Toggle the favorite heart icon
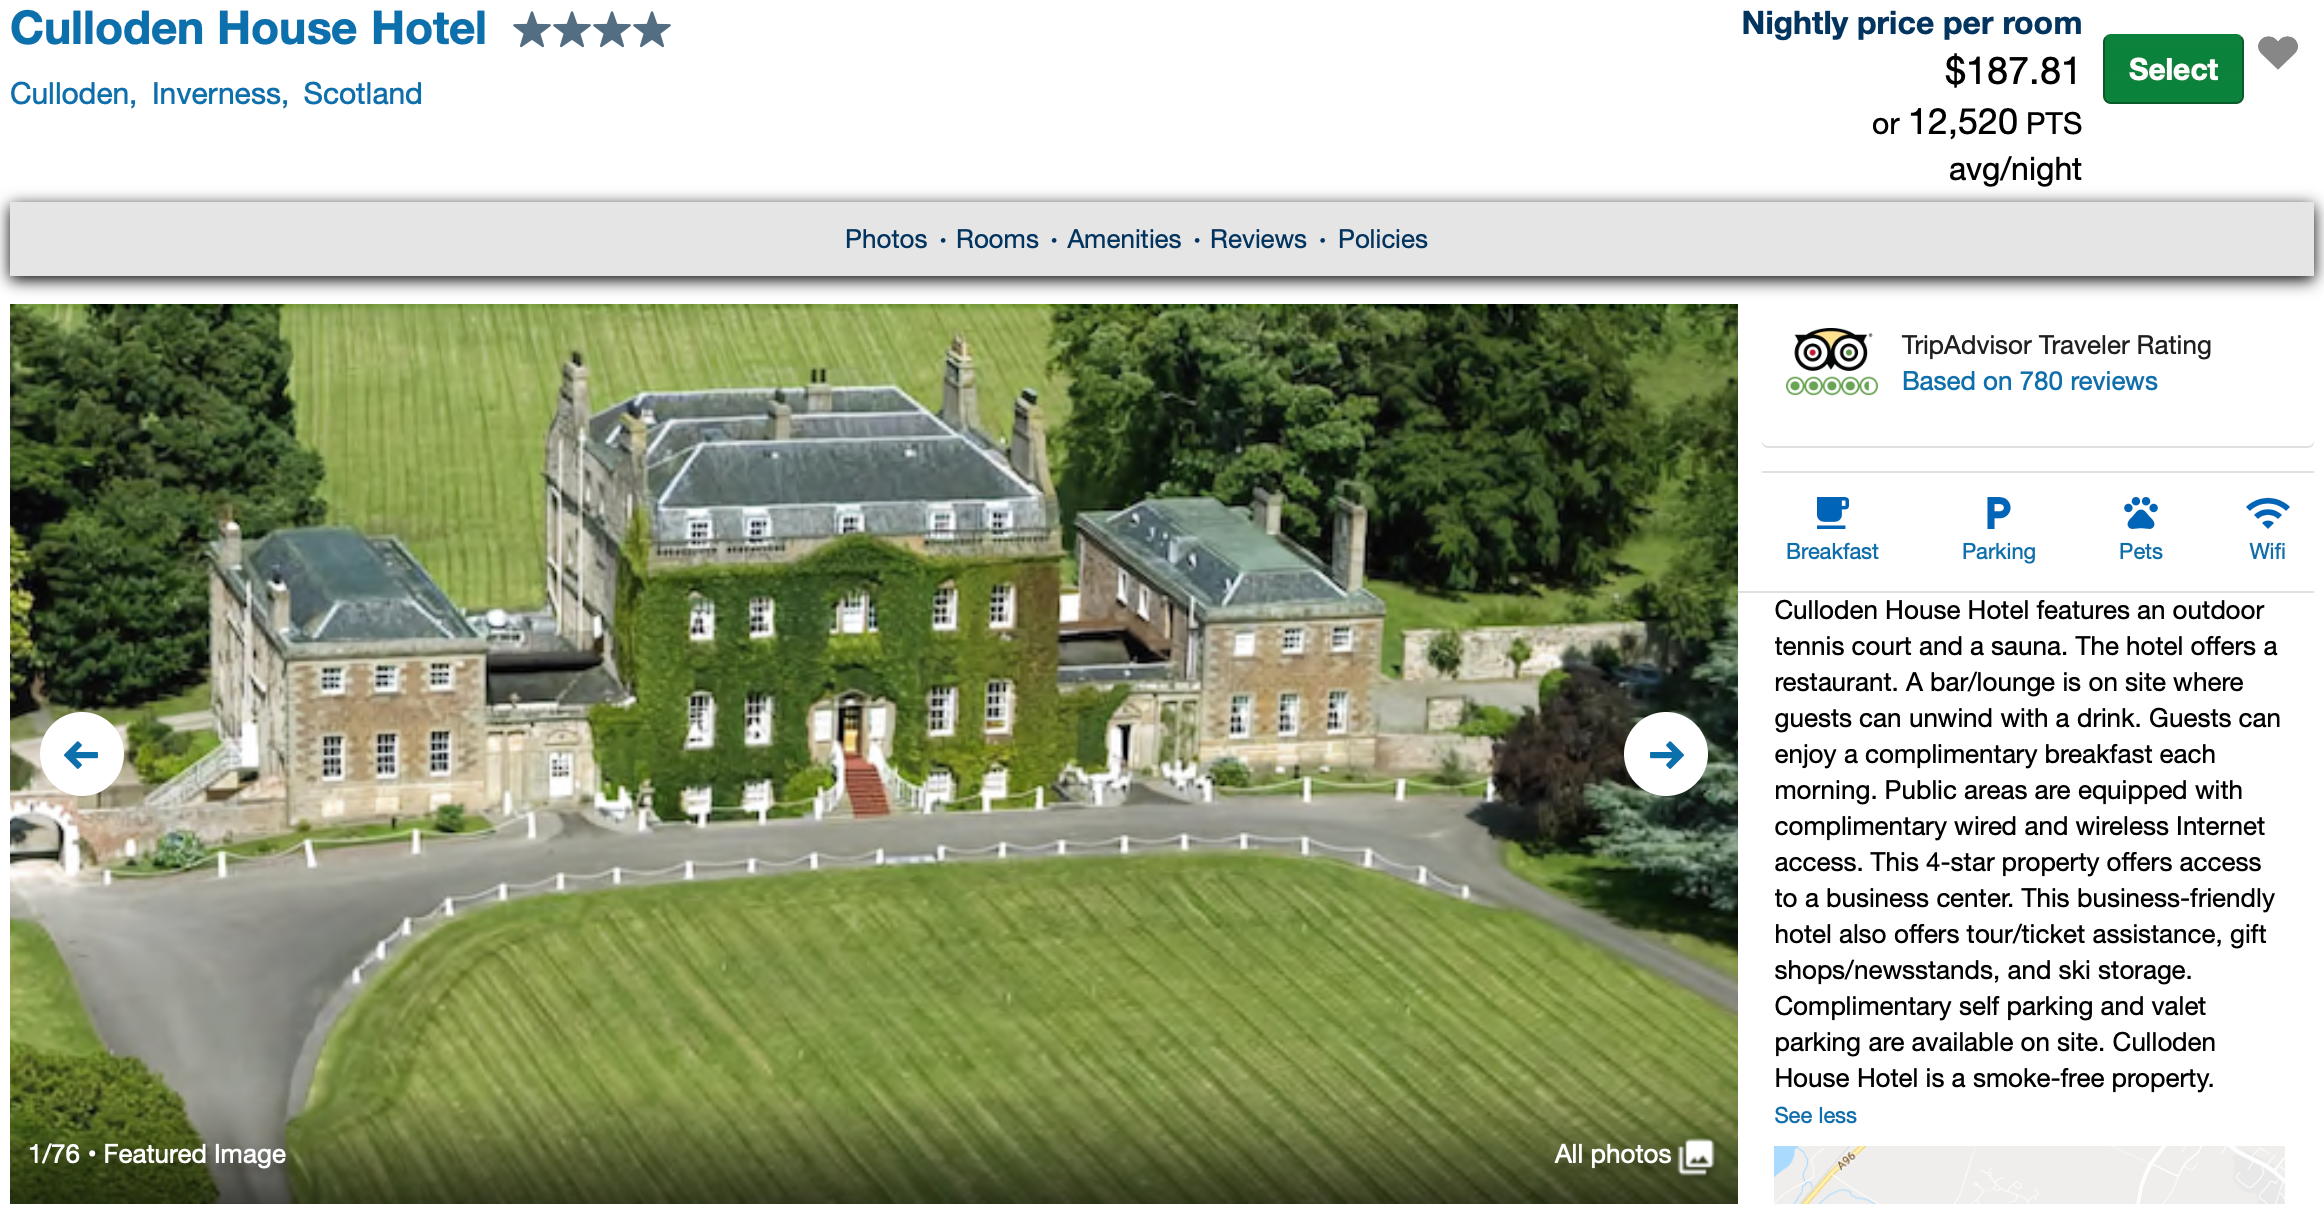This screenshot has width=2324, height=1216. click(2278, 52)
